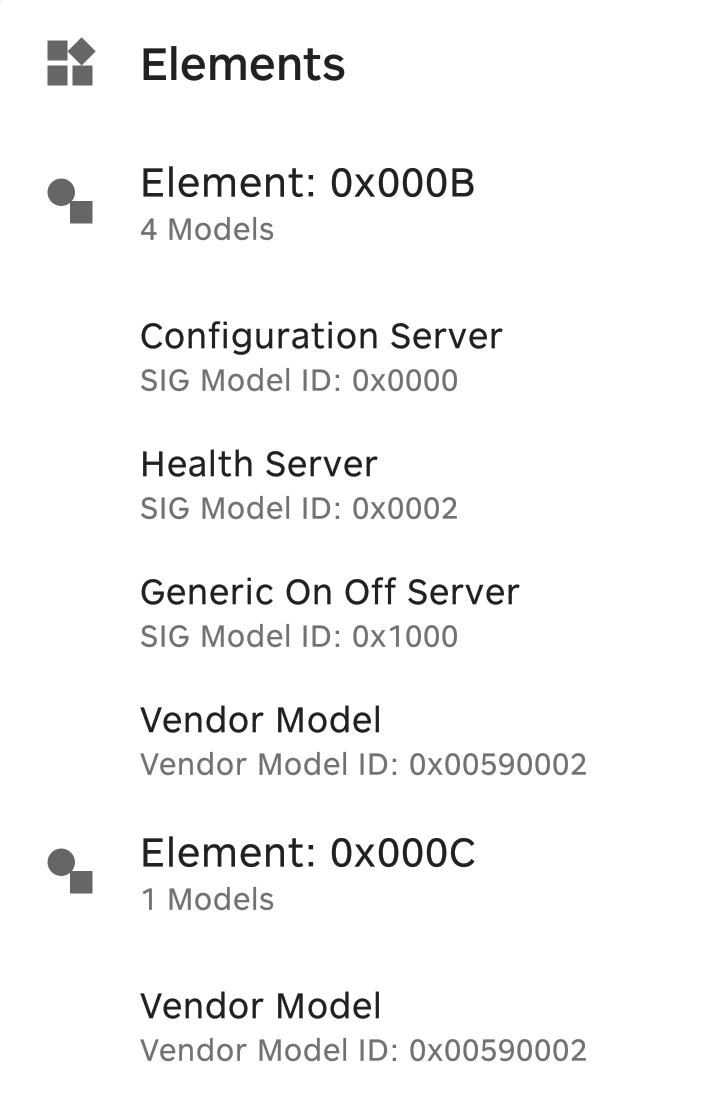Click Vendor Model ID below Generic On Off
The image size is (709, 1115).
point(363,765)
